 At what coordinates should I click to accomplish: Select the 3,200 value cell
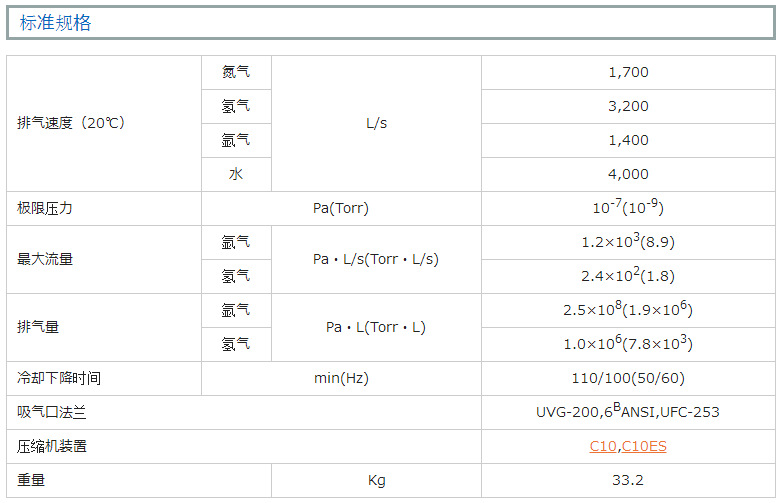tap(628, 106)
